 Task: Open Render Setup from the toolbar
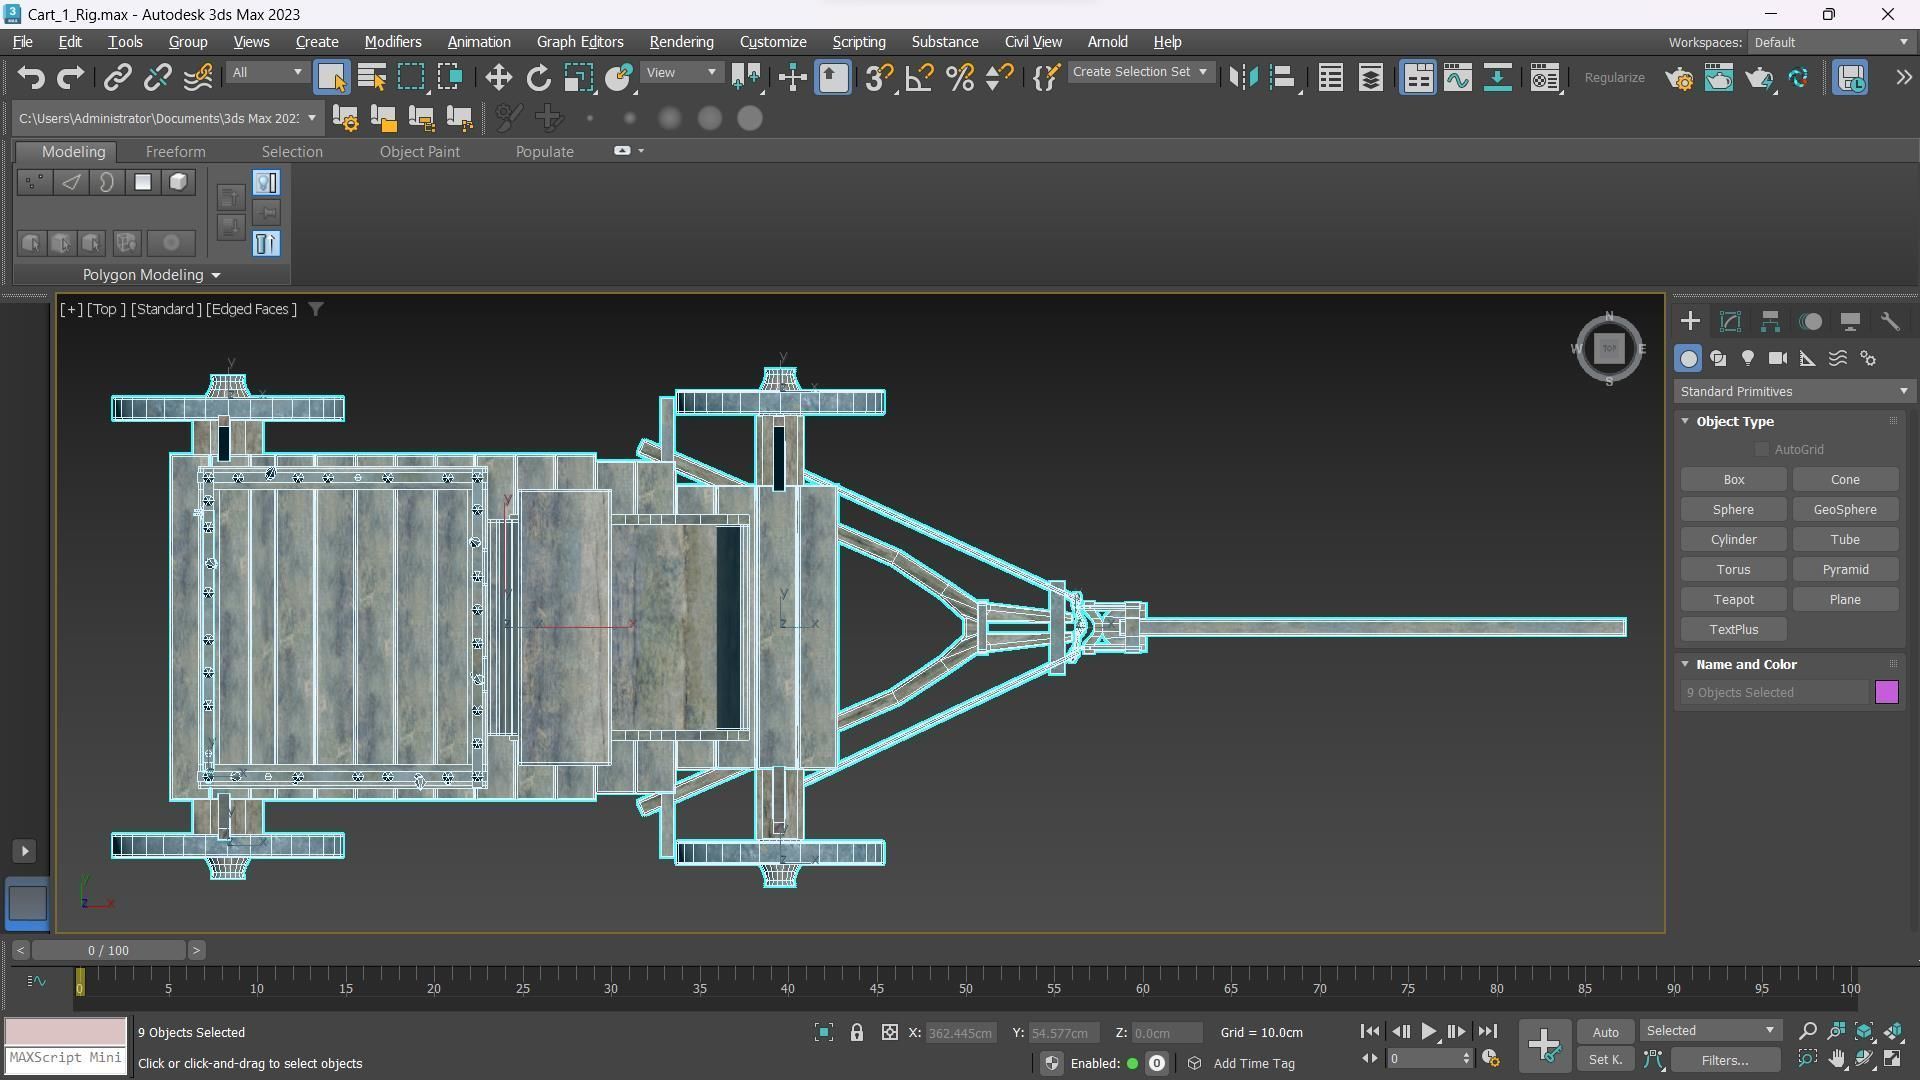[1679, 78]
